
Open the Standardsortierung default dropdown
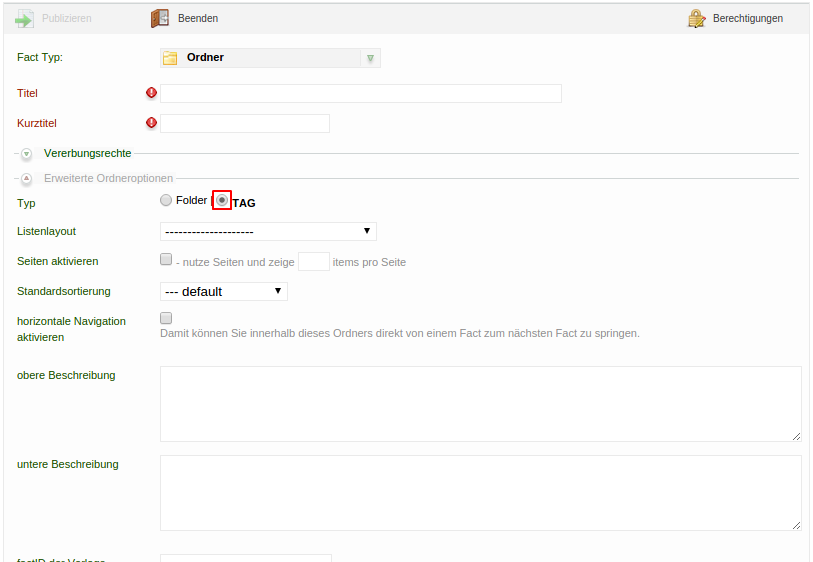click(223, 291)
